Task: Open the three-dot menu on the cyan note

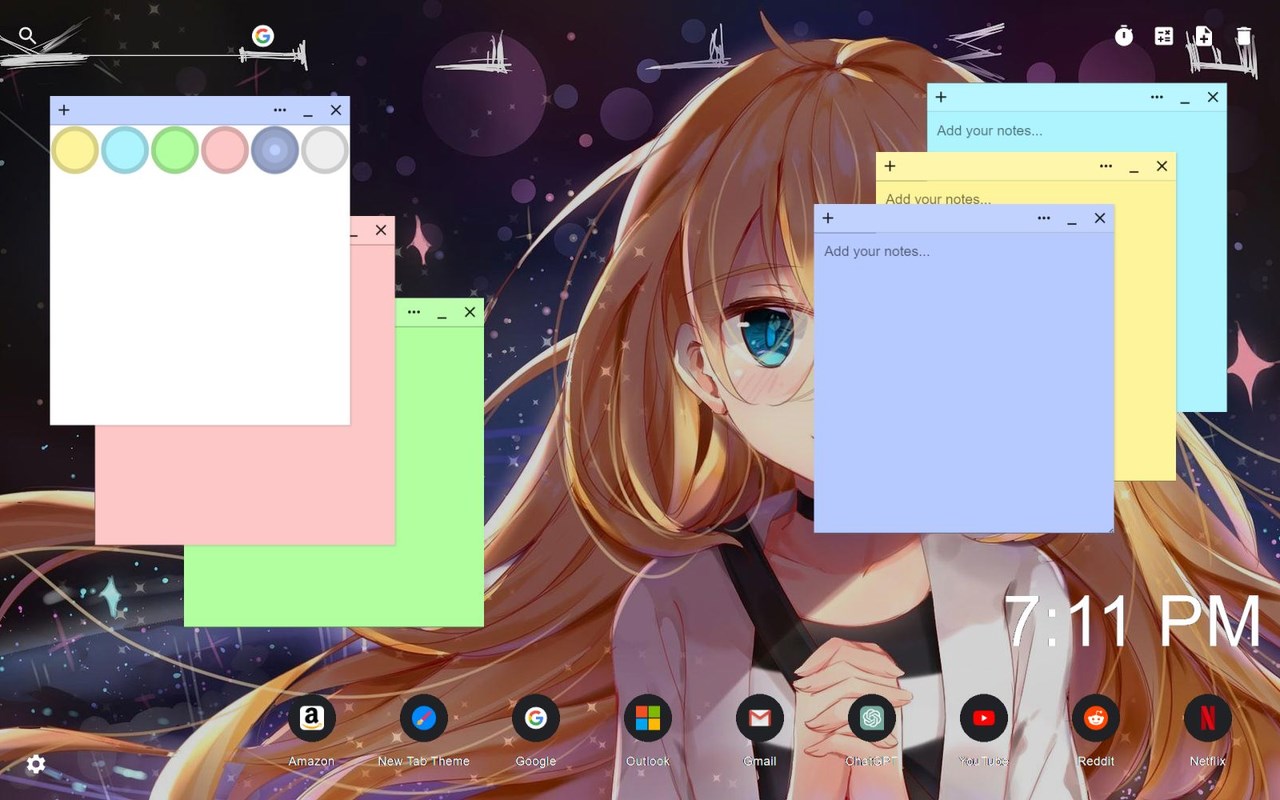Action: 1157,97
